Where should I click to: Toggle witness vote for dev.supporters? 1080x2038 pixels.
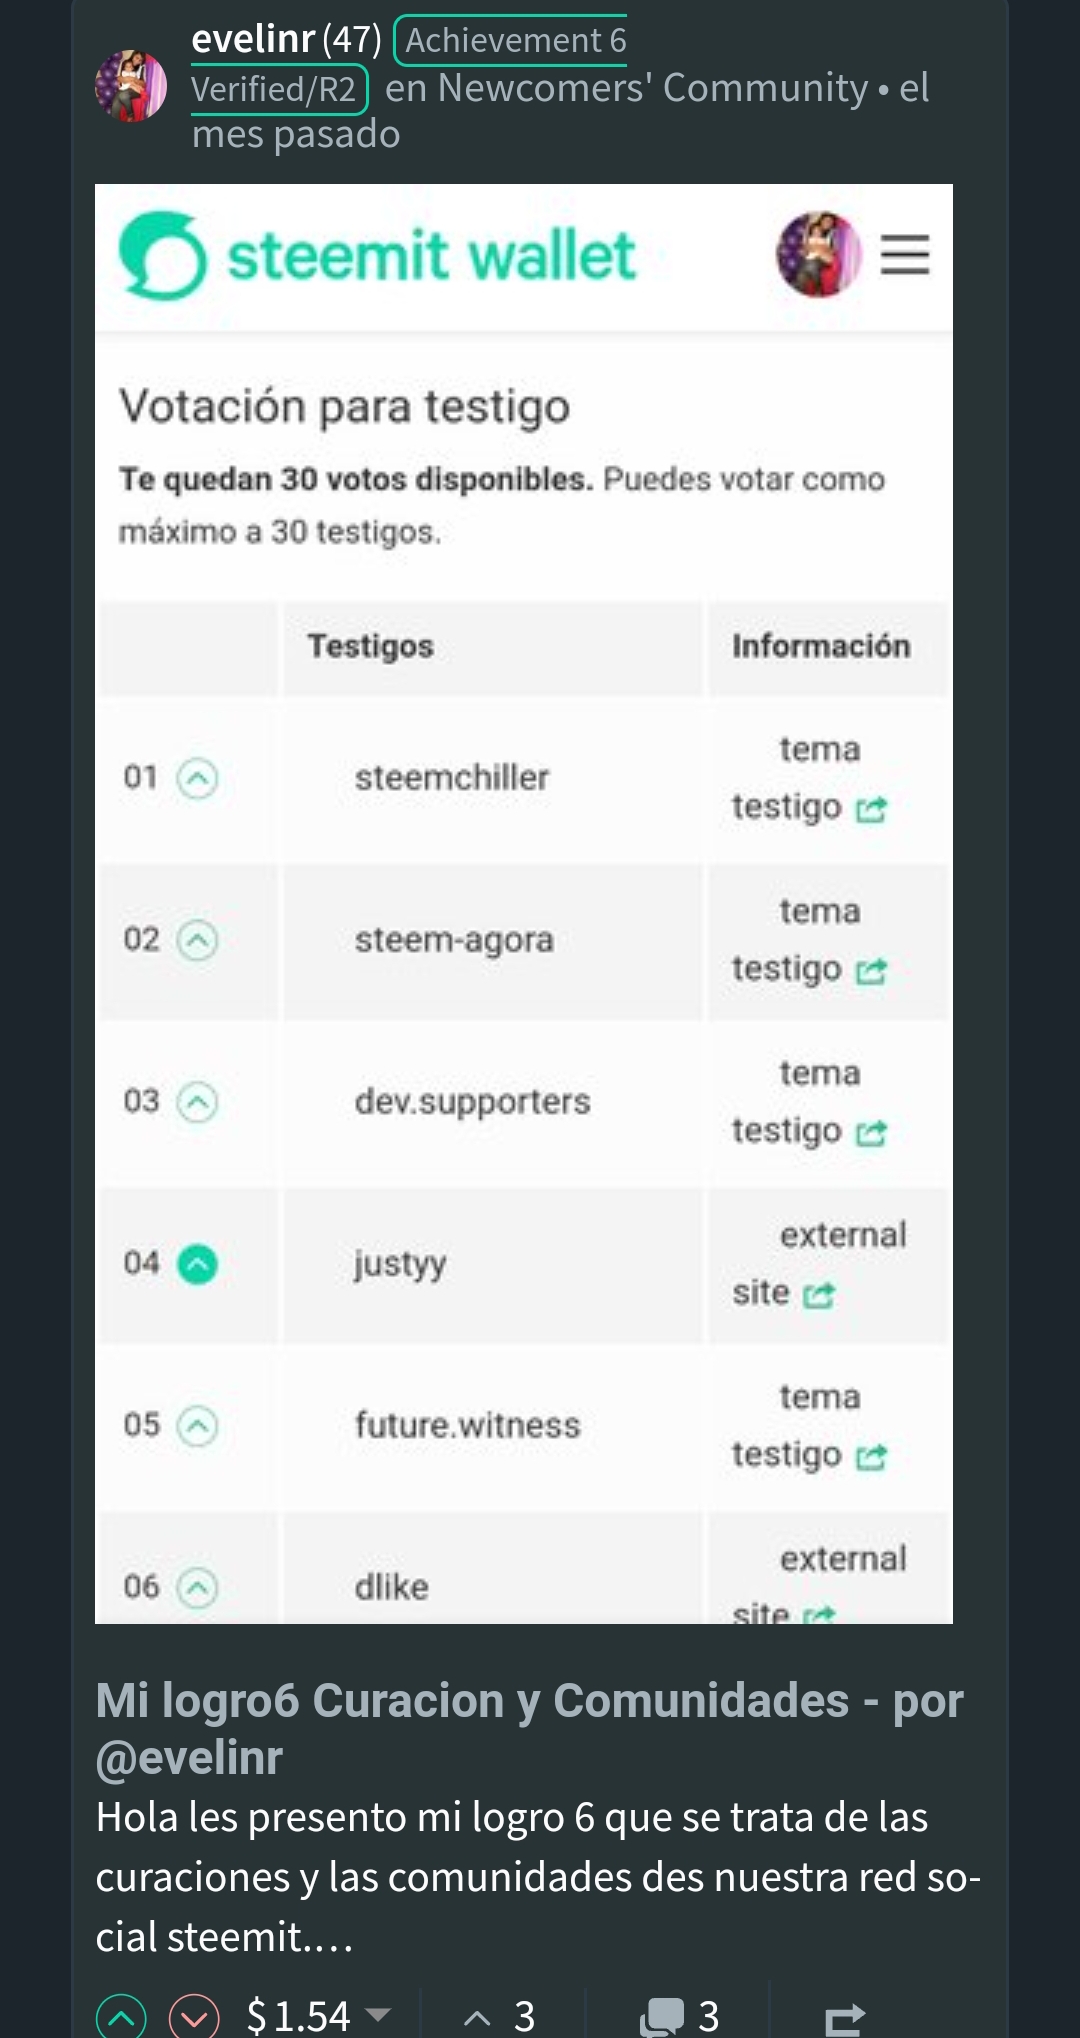point(197,1102)
